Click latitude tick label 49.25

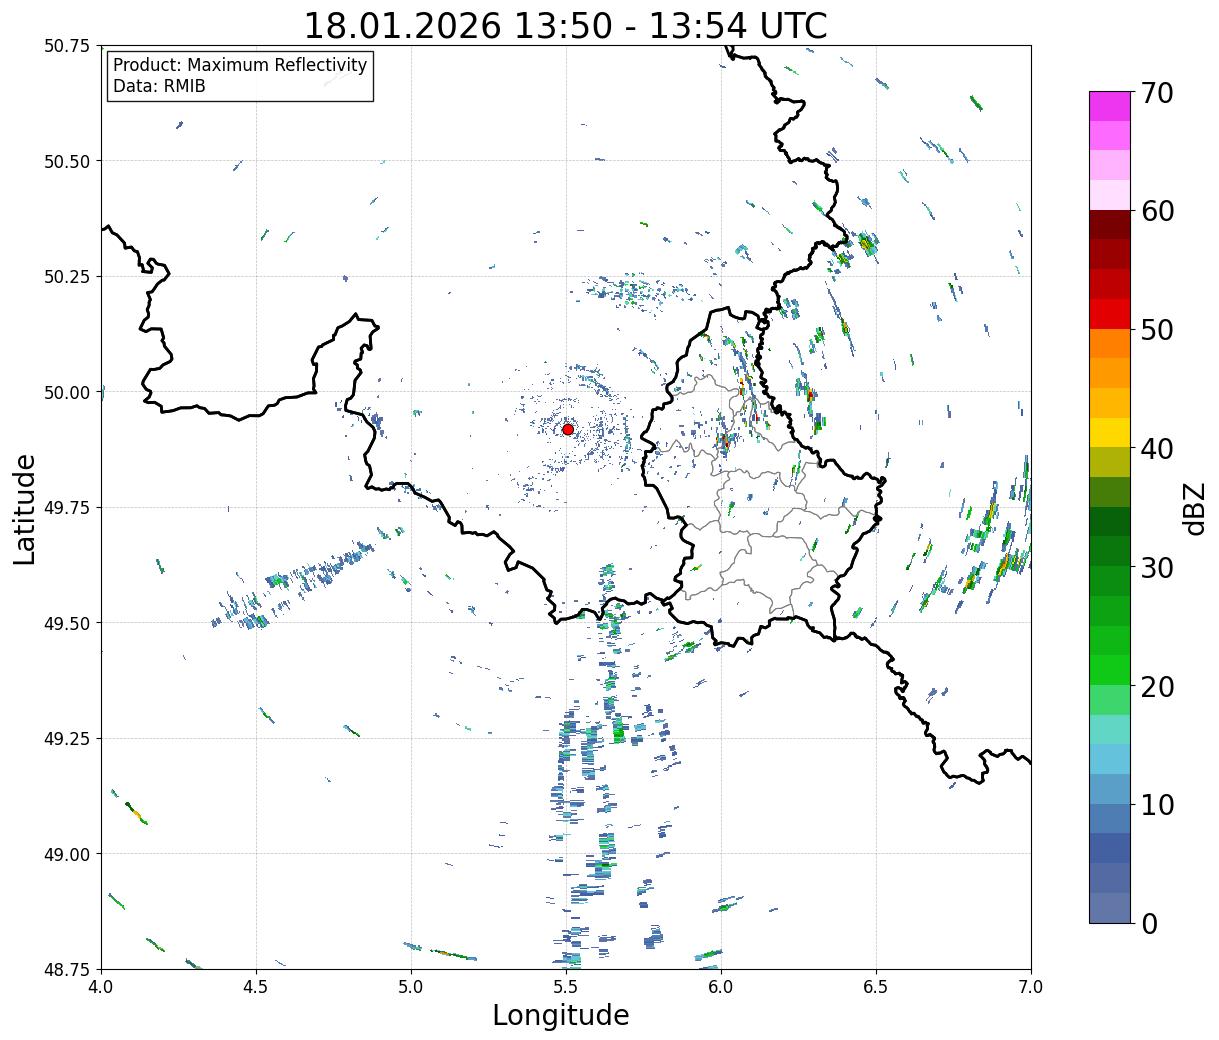(67, 739)
